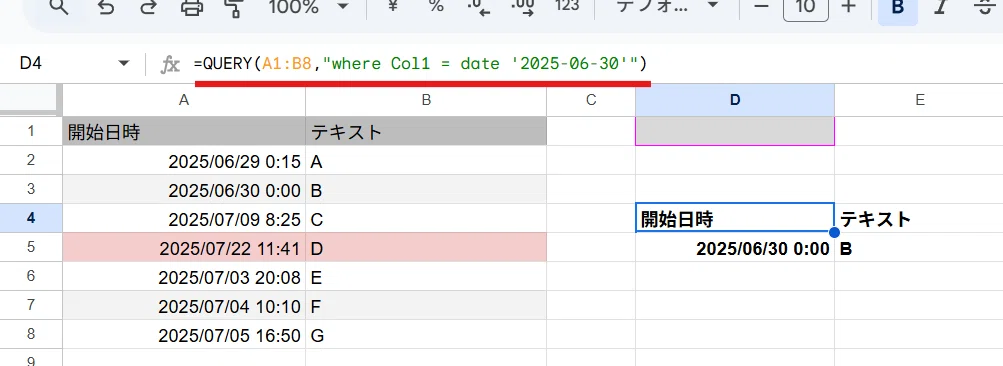Select cell with 2025/06/29 0:15

coord(184,160)
